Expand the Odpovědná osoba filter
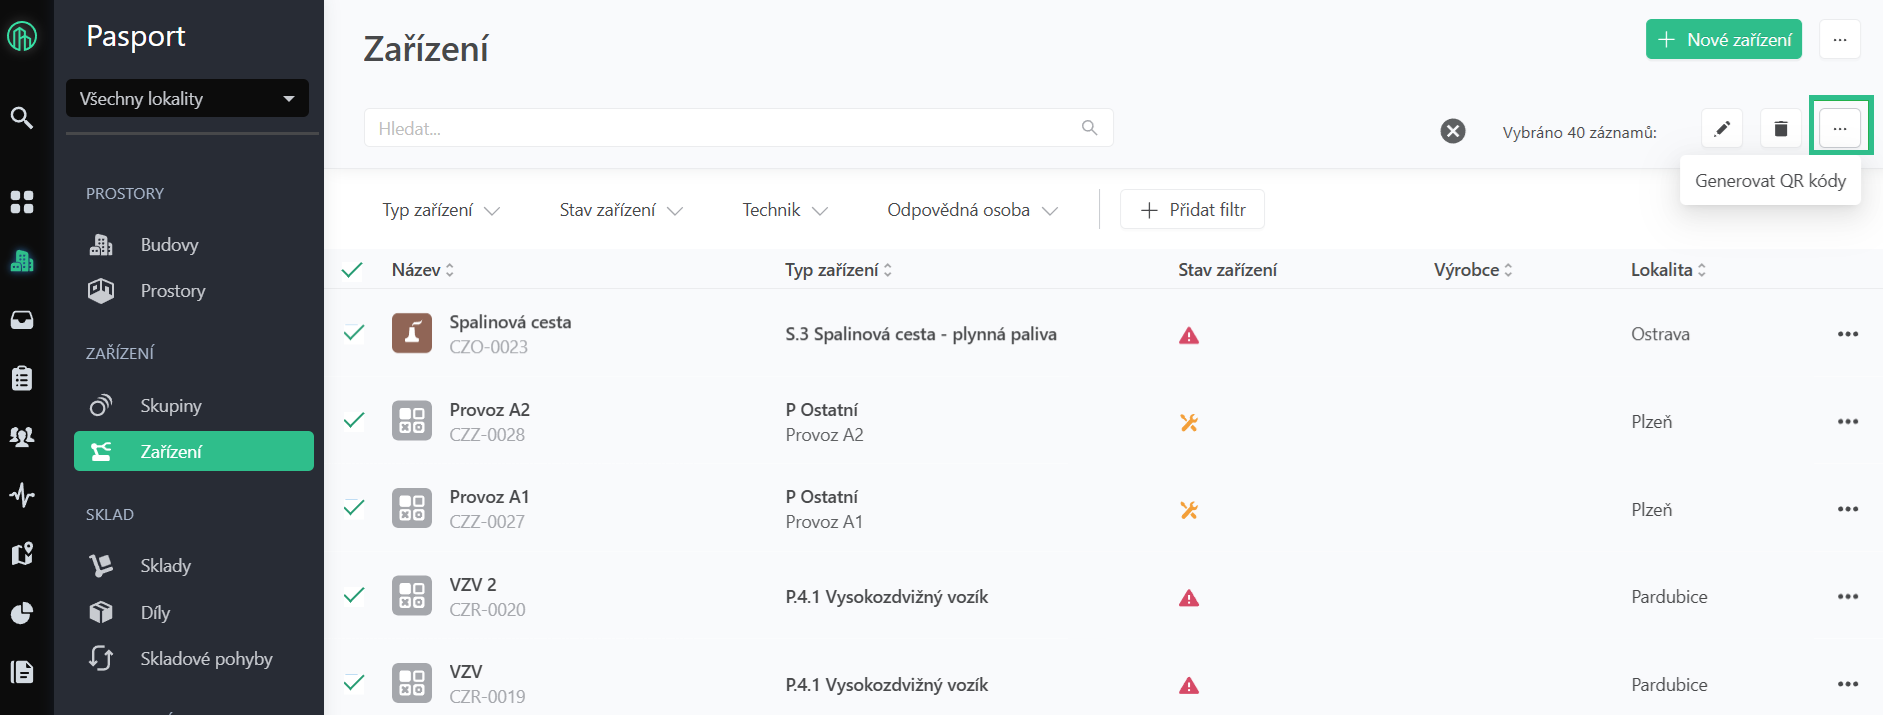The width and height of the screenshot is (1883, 715). tap(971, 210)
